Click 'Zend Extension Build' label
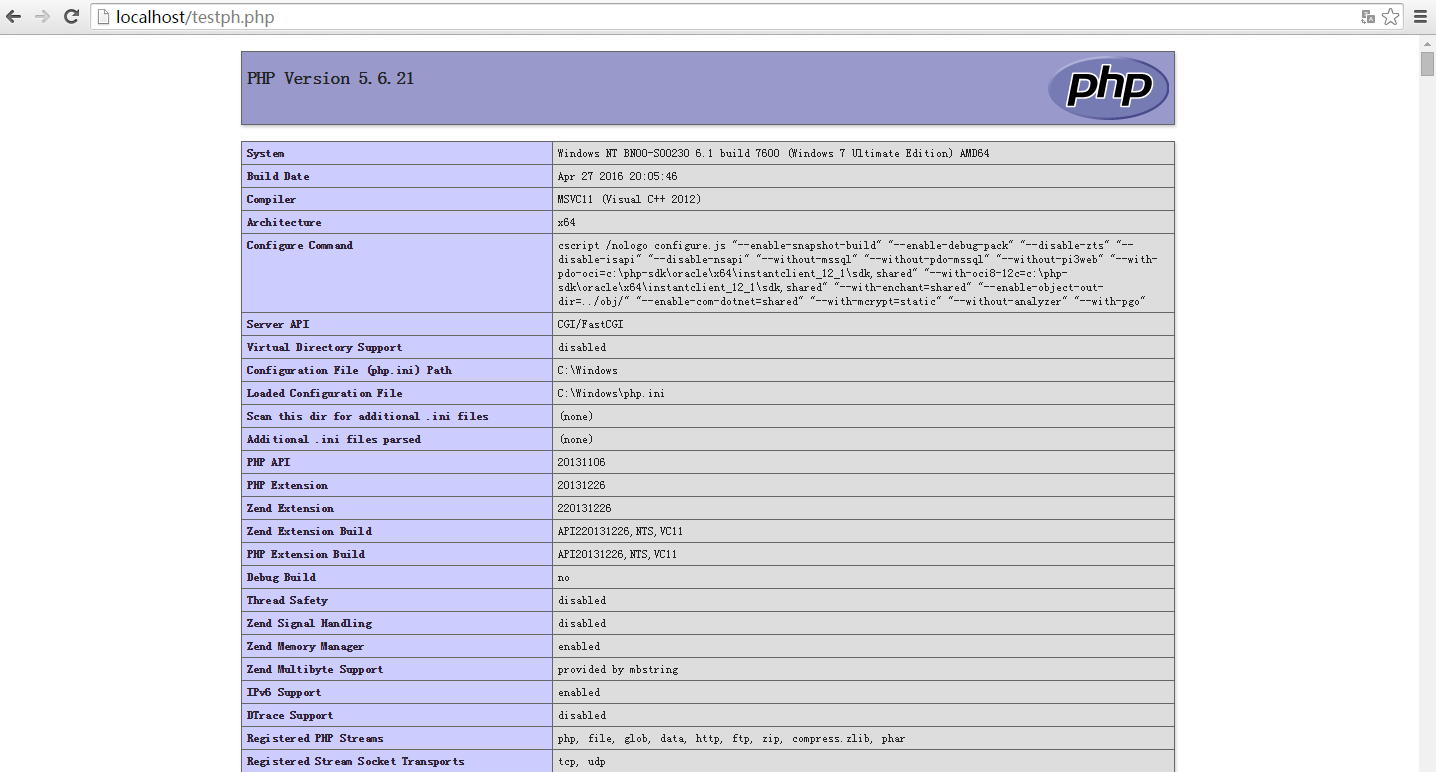 309,531
